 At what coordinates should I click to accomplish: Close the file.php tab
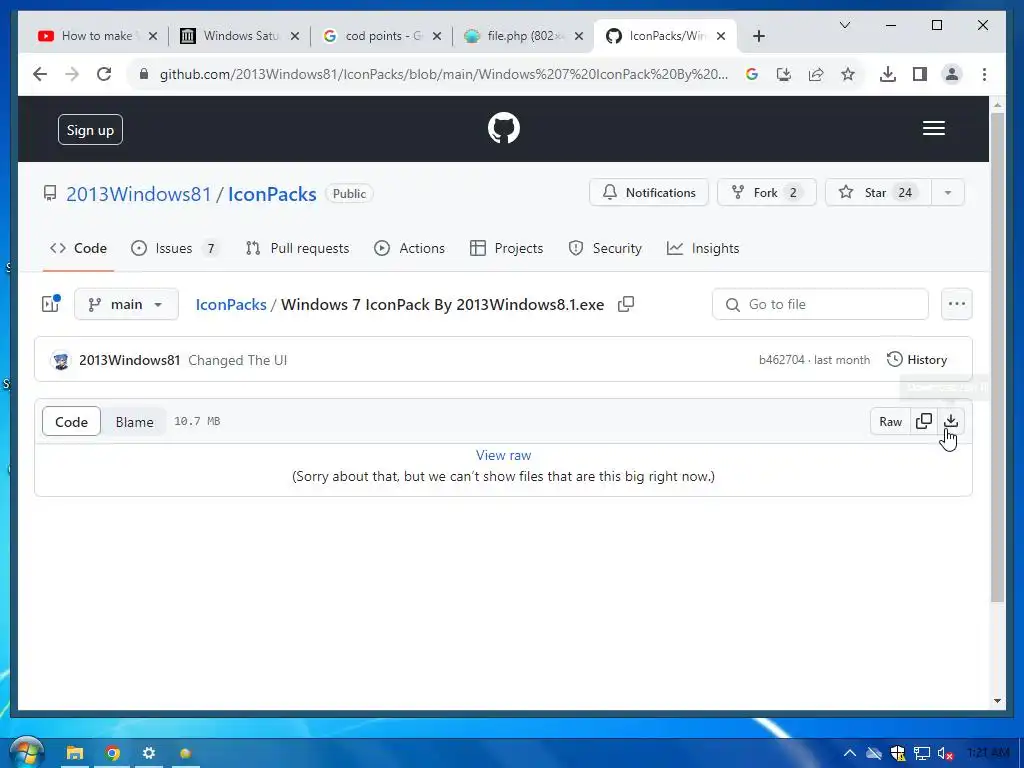pyautogui.click(x=579, y=36)
